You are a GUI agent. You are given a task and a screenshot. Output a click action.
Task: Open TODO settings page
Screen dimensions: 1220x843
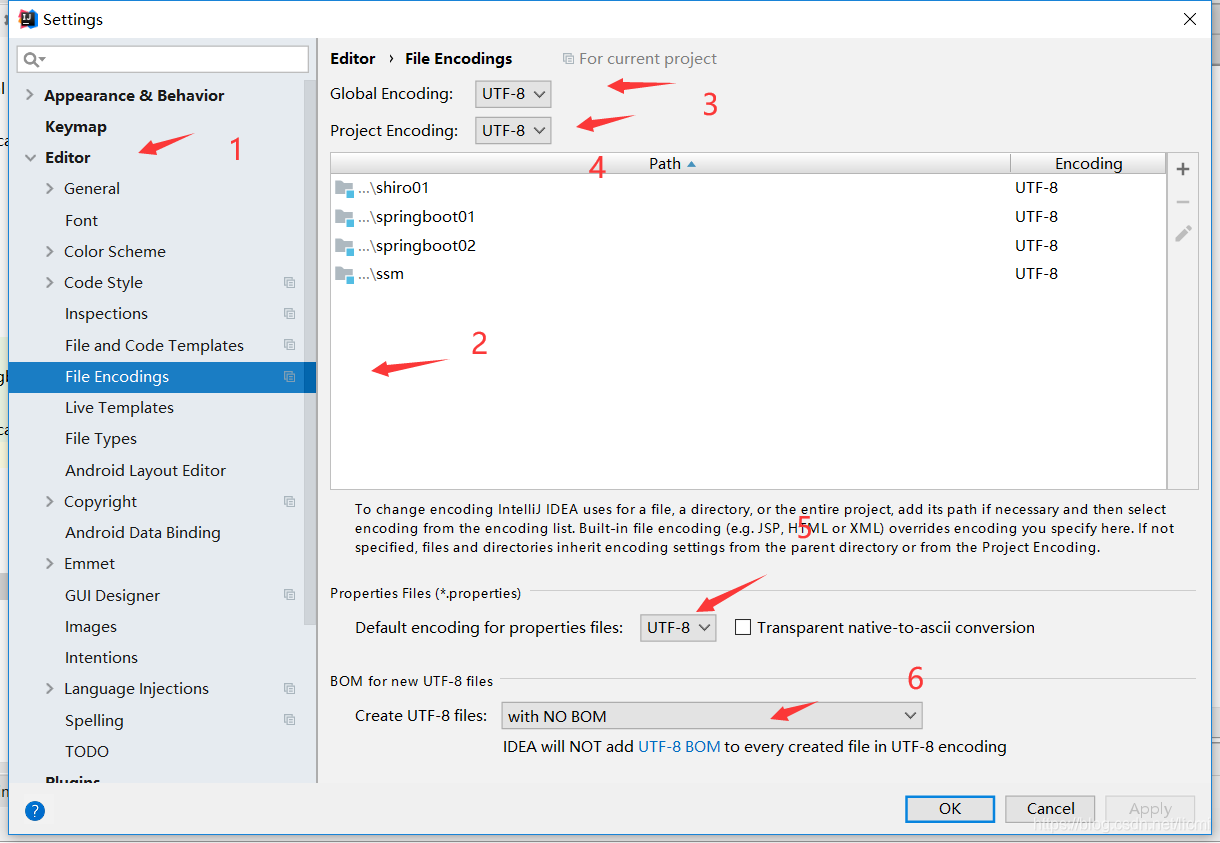87,752
